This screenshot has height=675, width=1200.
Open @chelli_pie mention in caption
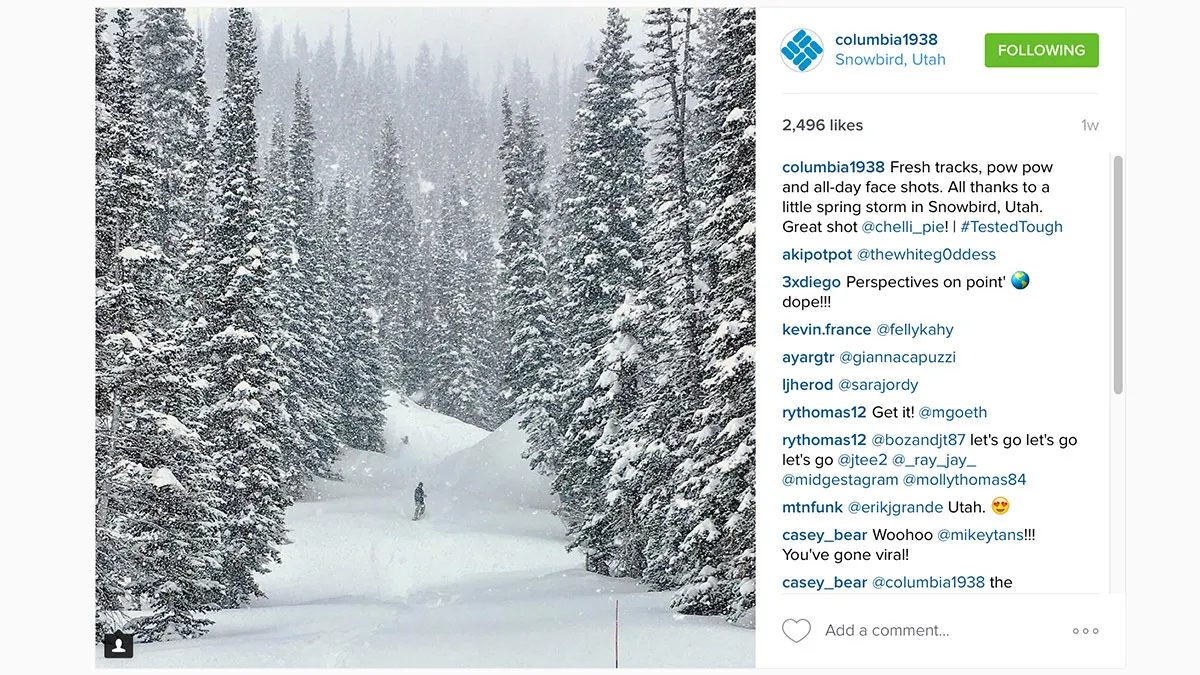[x=907, y=227]
